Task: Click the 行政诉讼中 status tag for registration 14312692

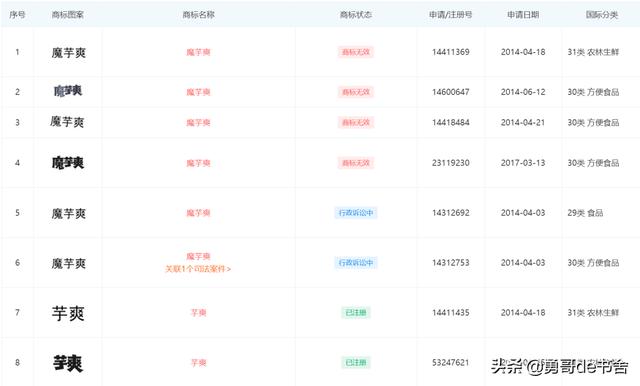Action: coord(356,213)
